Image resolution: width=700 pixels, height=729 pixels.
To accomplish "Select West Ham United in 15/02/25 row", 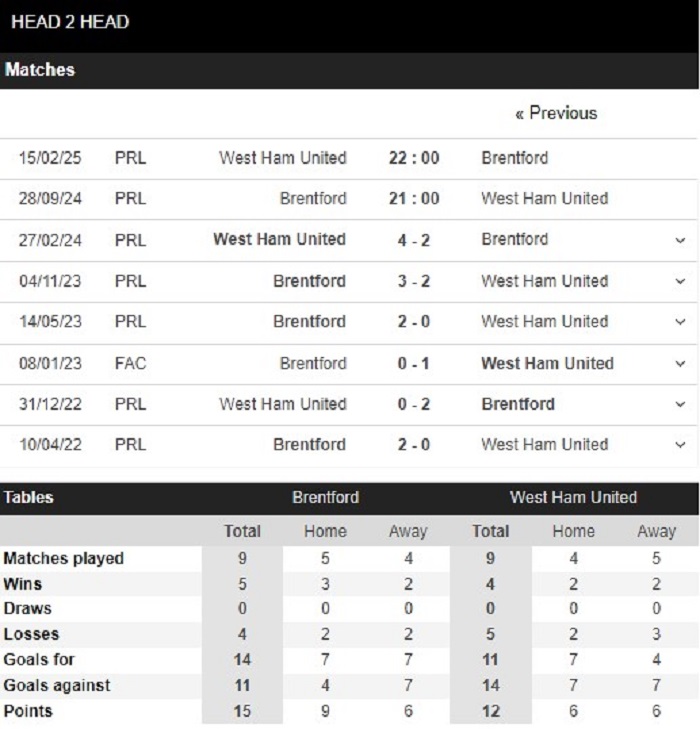I will [283, 158].
